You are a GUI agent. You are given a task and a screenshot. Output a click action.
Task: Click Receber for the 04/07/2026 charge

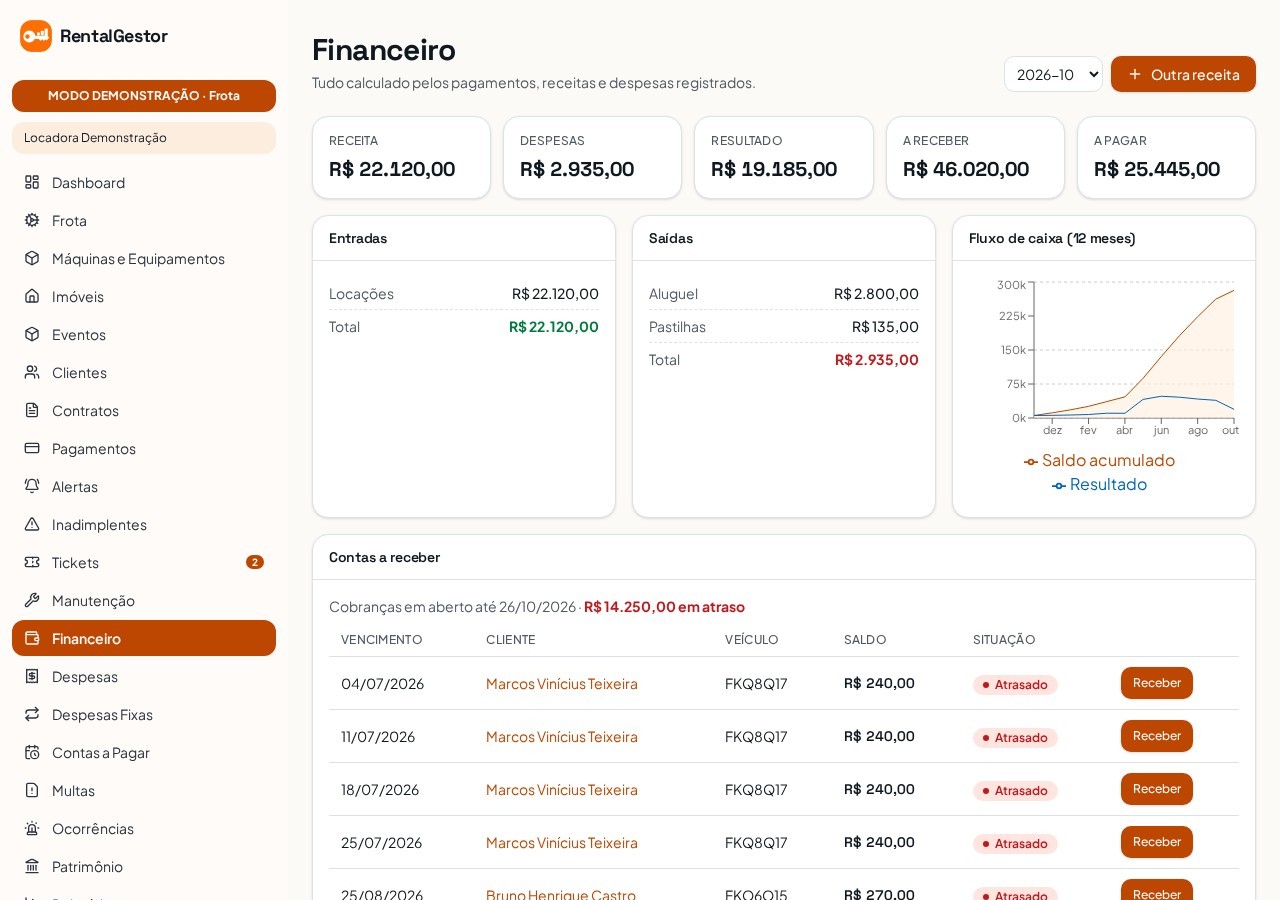[x=1157, y=683]
